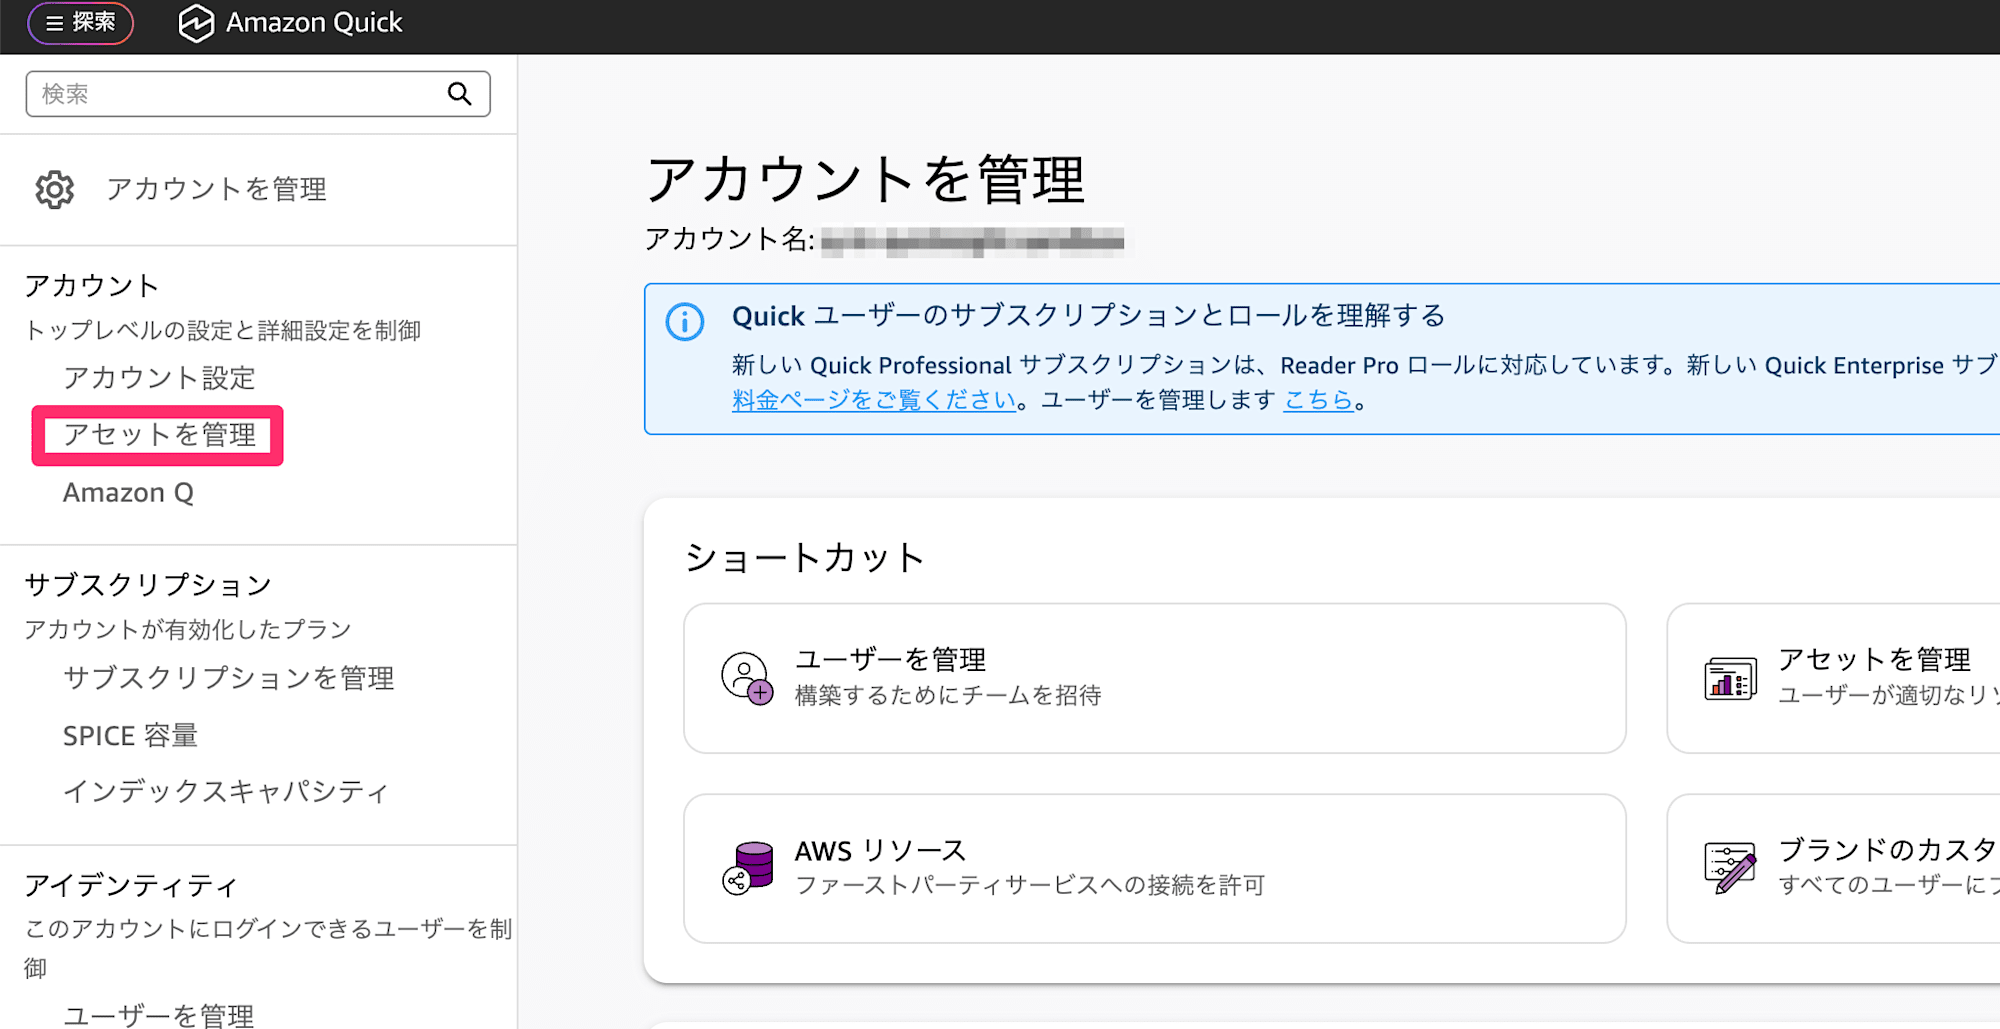This screenshot has height=1029, width=2000.
Task: Click the Amazon Quick logo icon
Action: point(196,23)
